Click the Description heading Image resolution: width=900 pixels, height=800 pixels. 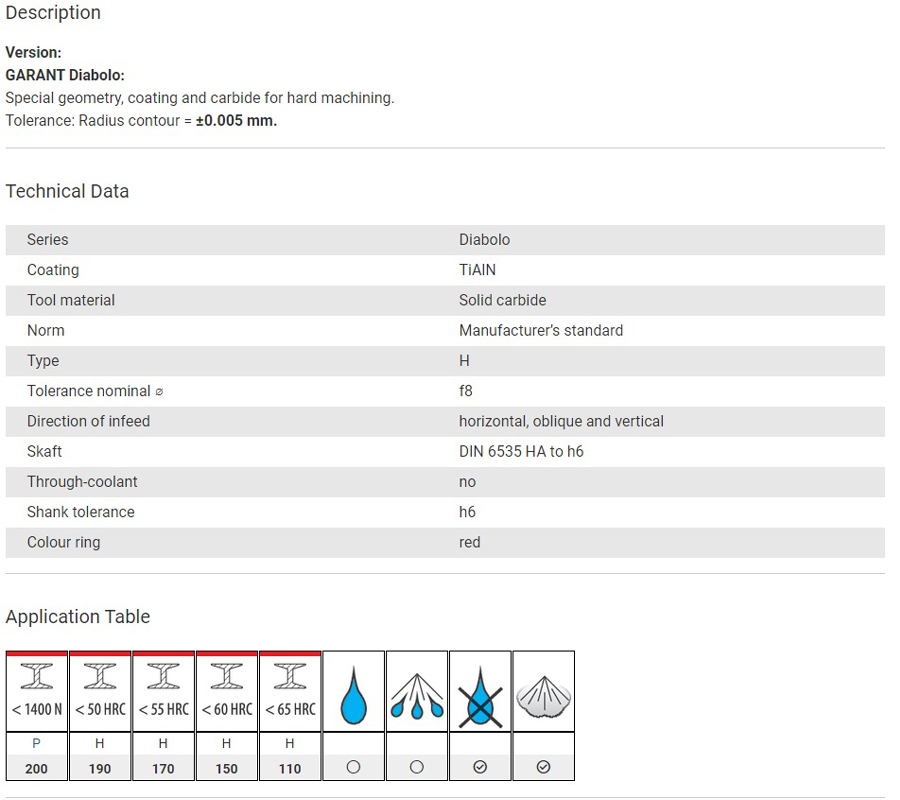tap(53, 13)
